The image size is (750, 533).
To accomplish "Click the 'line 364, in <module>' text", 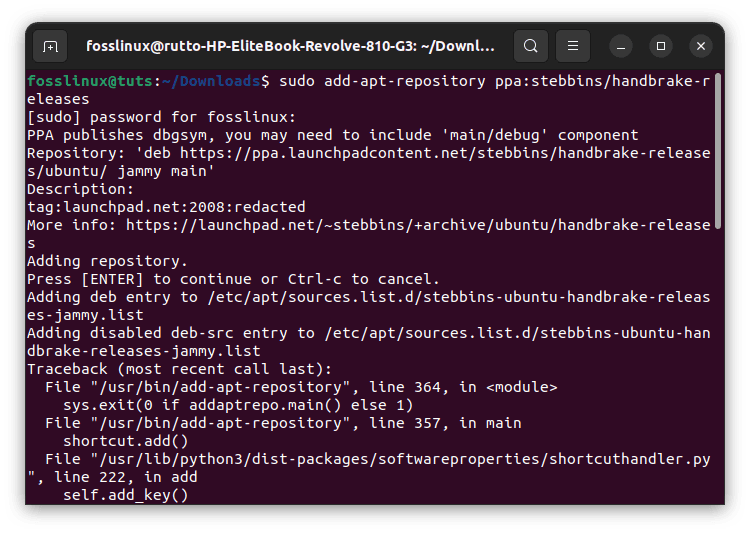I will coord(463,387).
